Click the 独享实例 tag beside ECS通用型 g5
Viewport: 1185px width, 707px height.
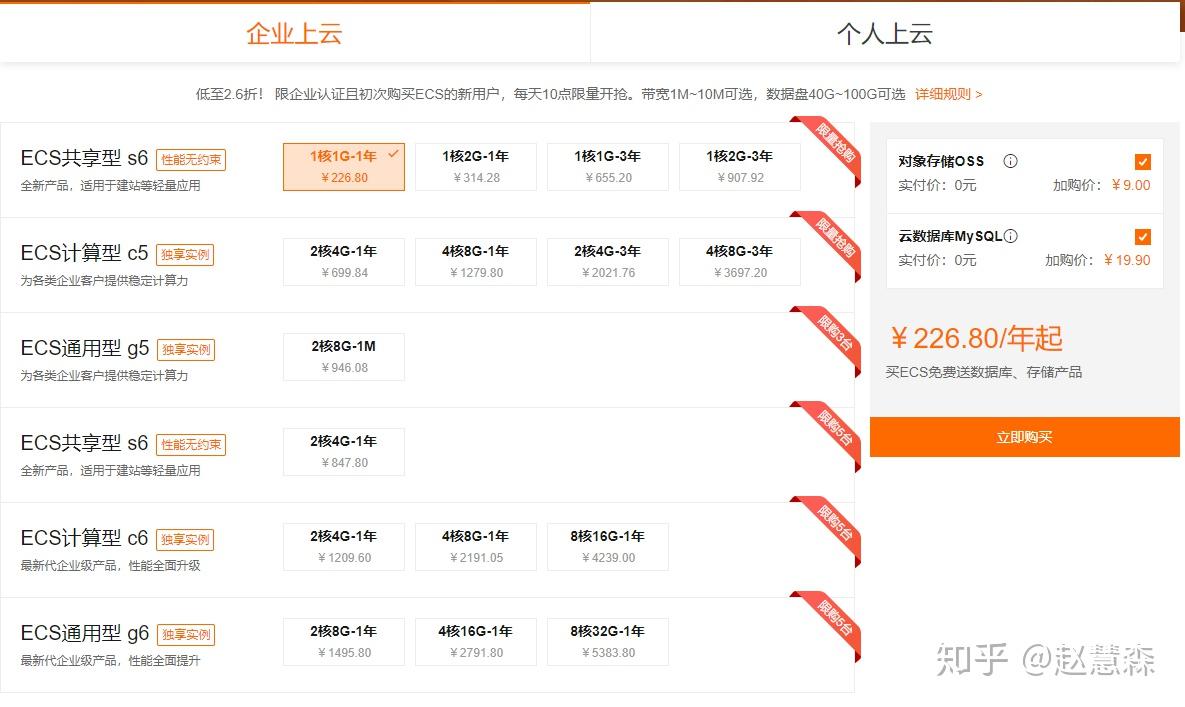point(186,350)
